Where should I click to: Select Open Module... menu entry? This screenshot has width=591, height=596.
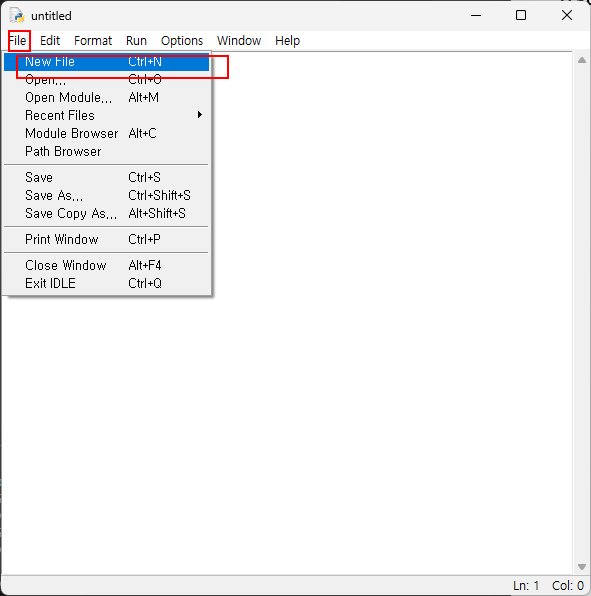[106, 98]
